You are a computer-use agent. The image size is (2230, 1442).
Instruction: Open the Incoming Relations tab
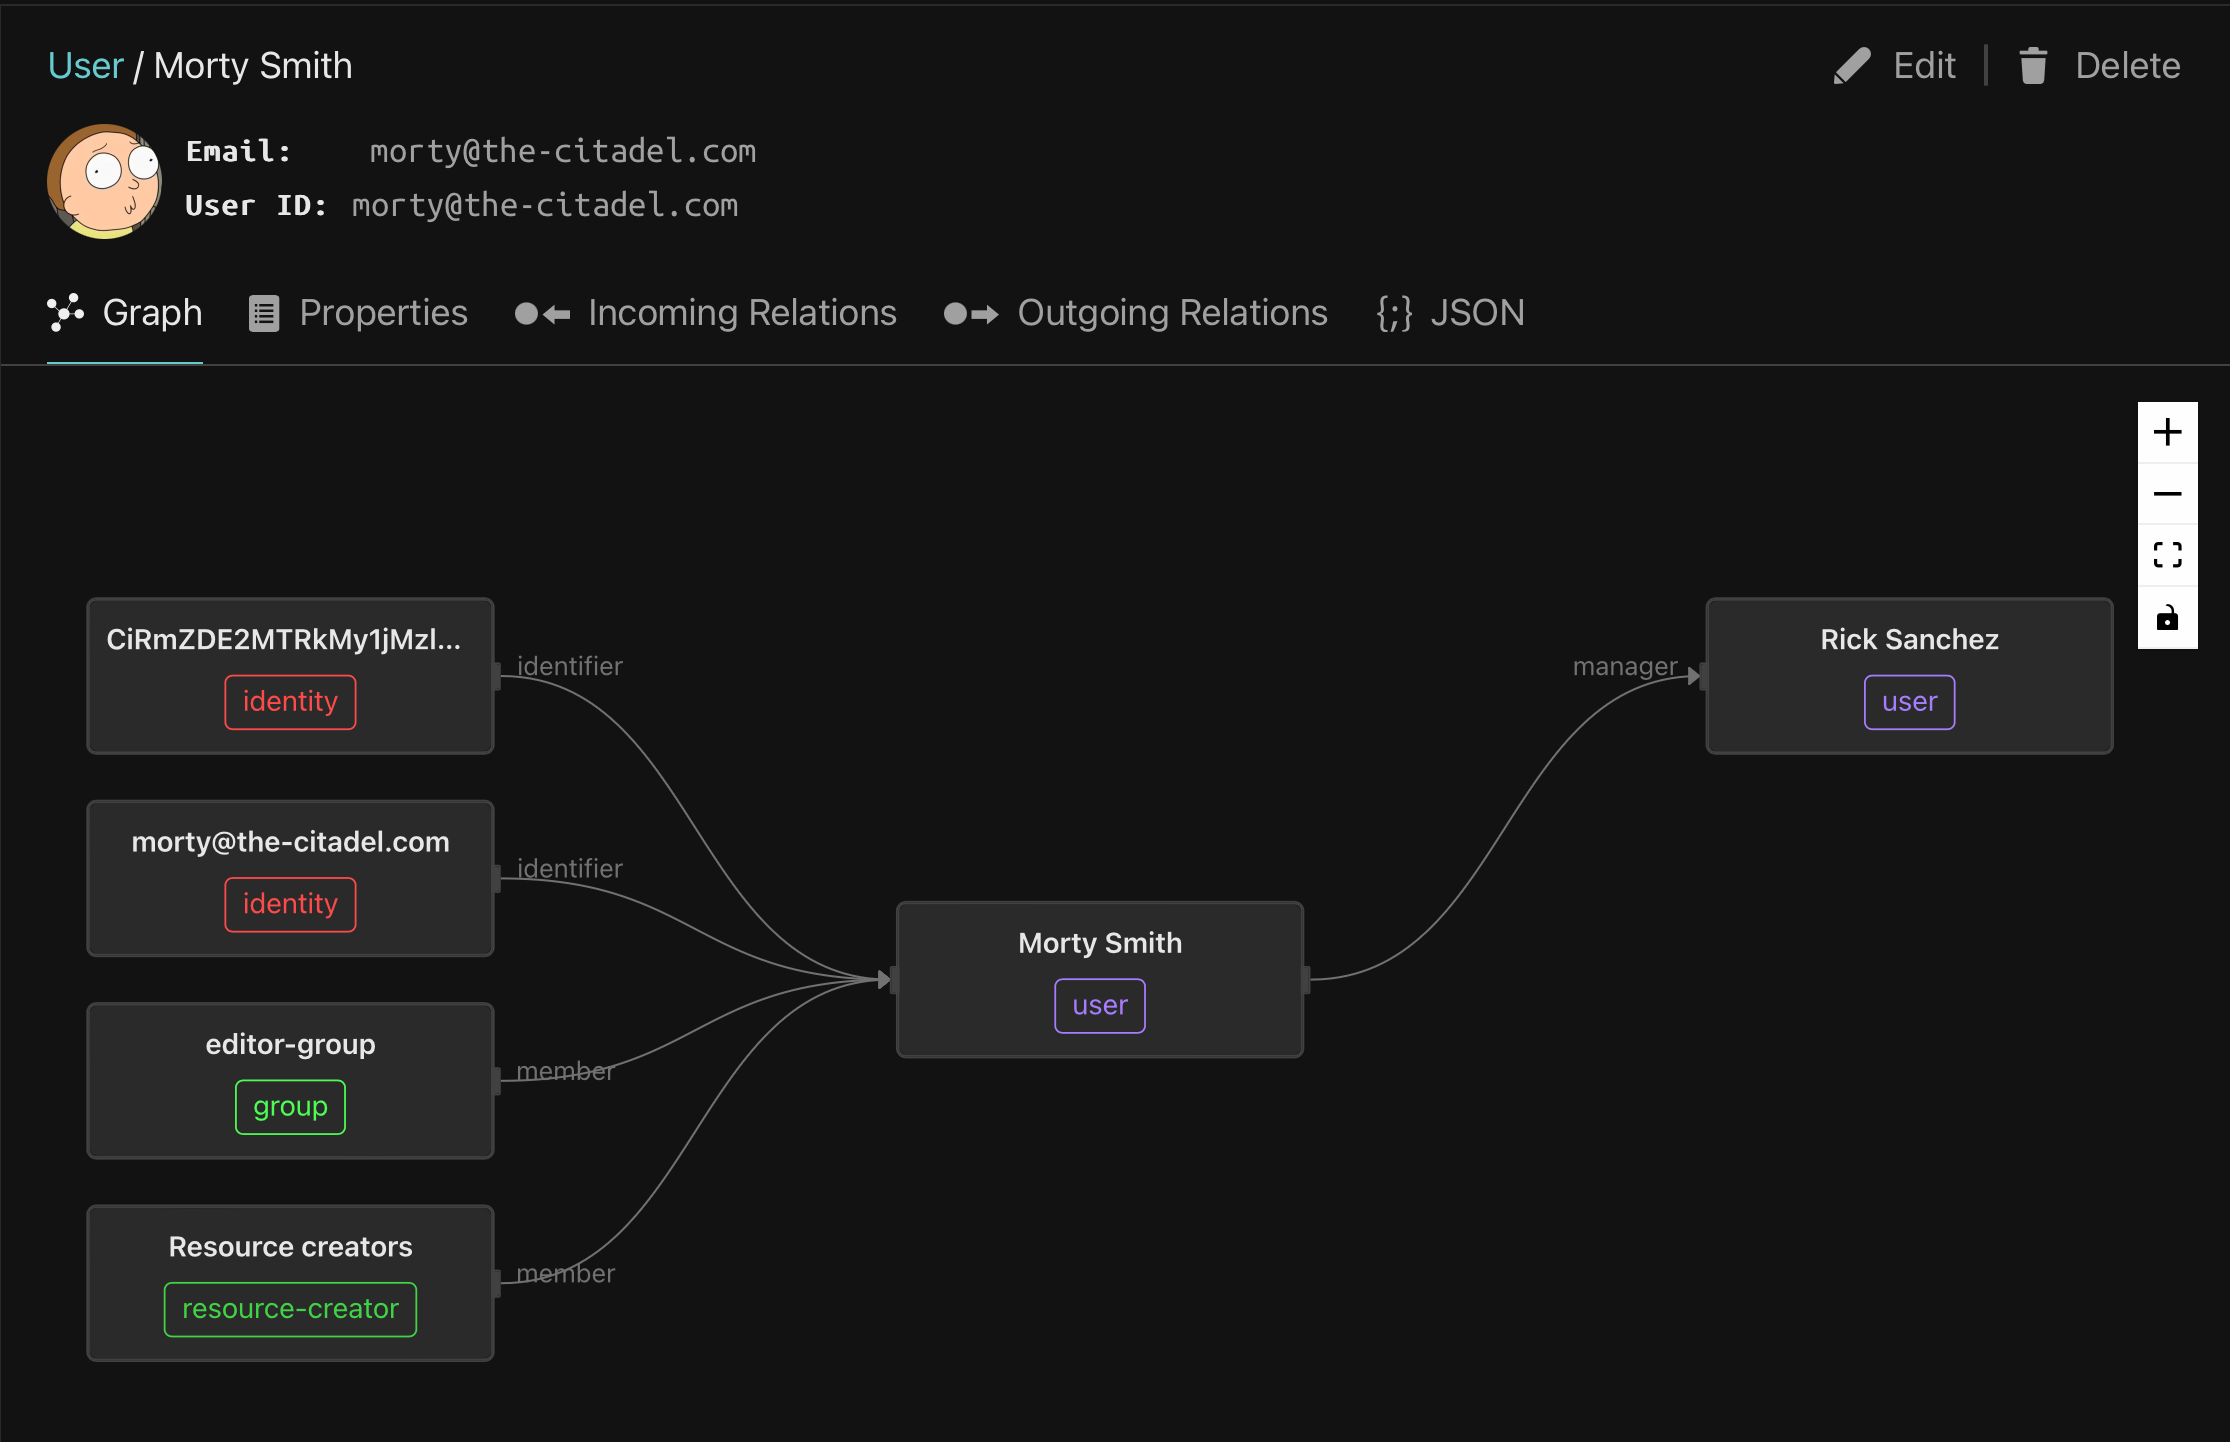click(x=705, y=313)
